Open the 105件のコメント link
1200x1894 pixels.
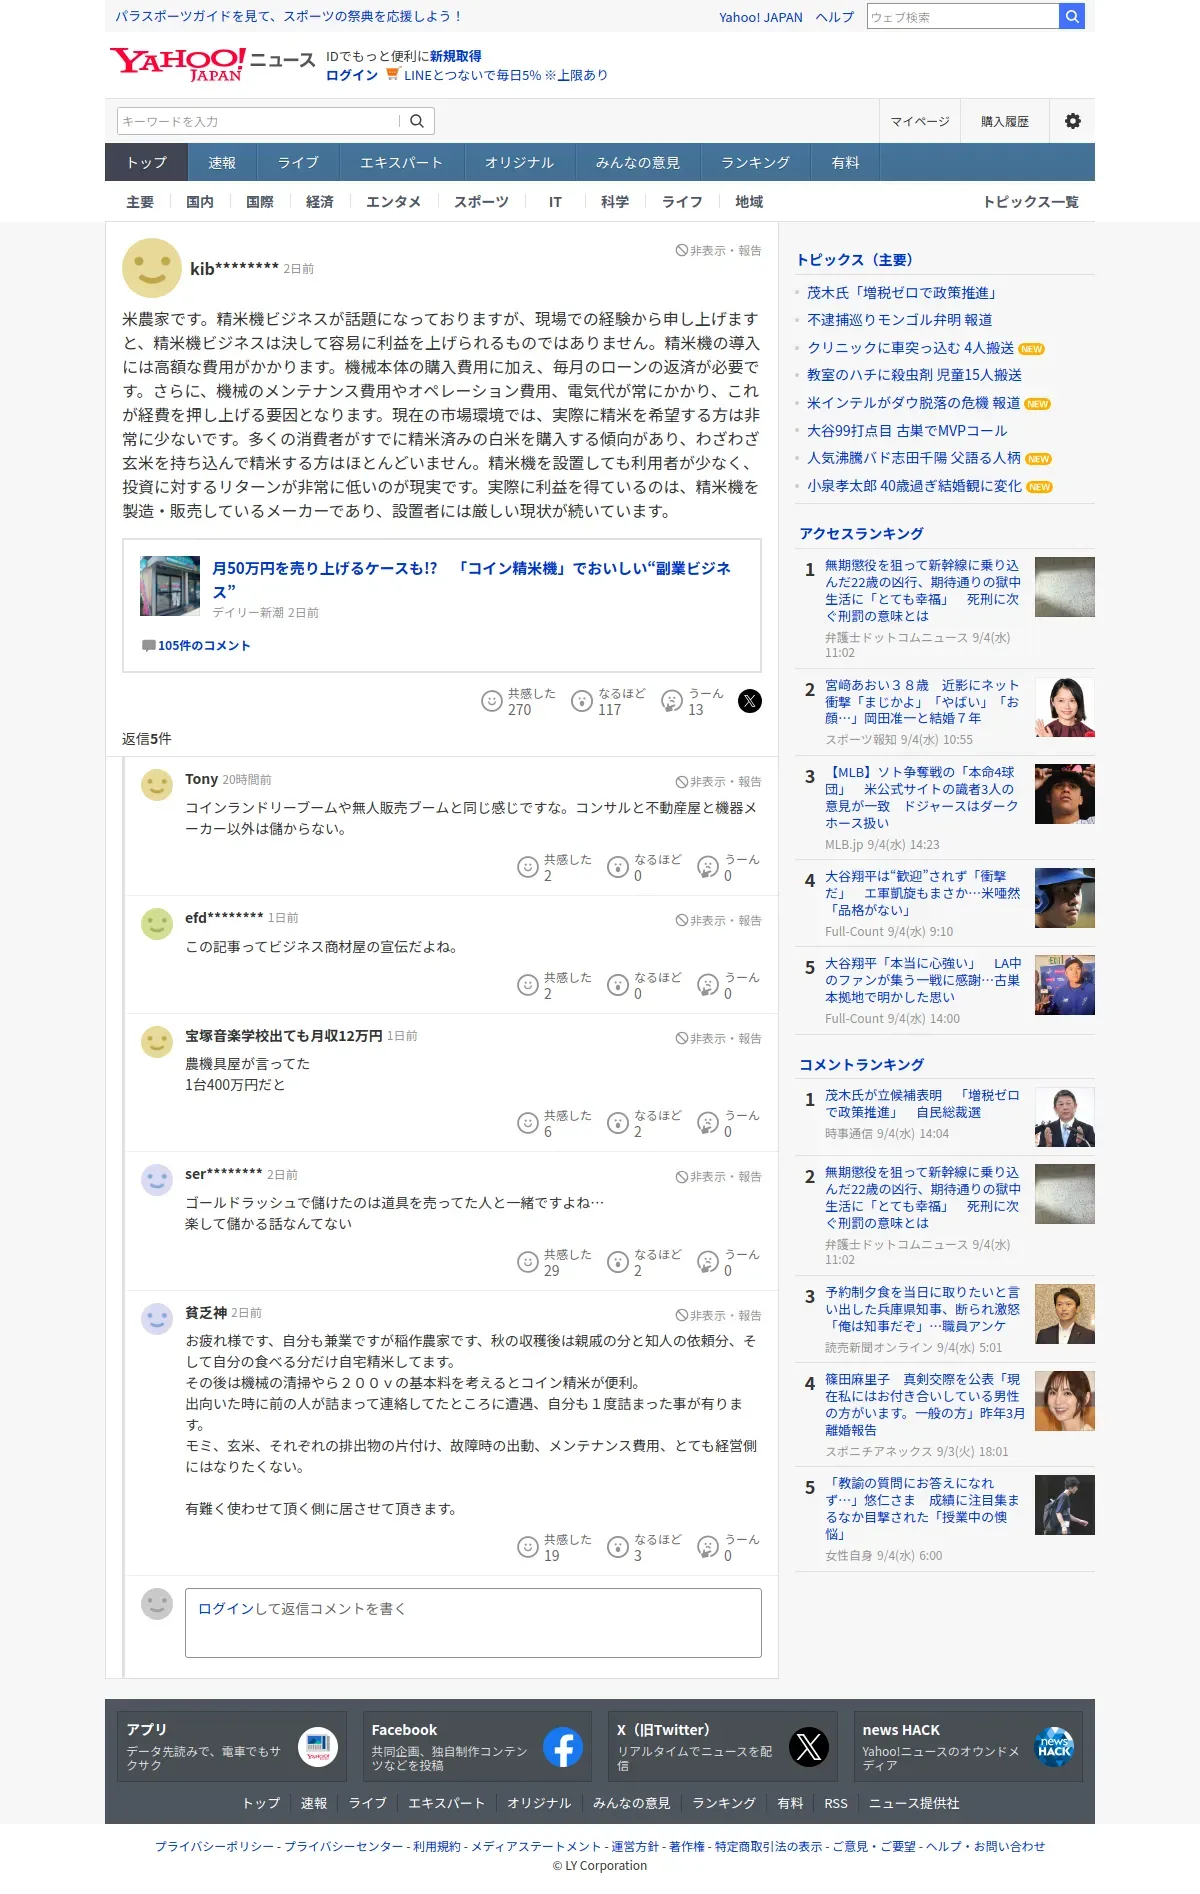tap(204, 646)
